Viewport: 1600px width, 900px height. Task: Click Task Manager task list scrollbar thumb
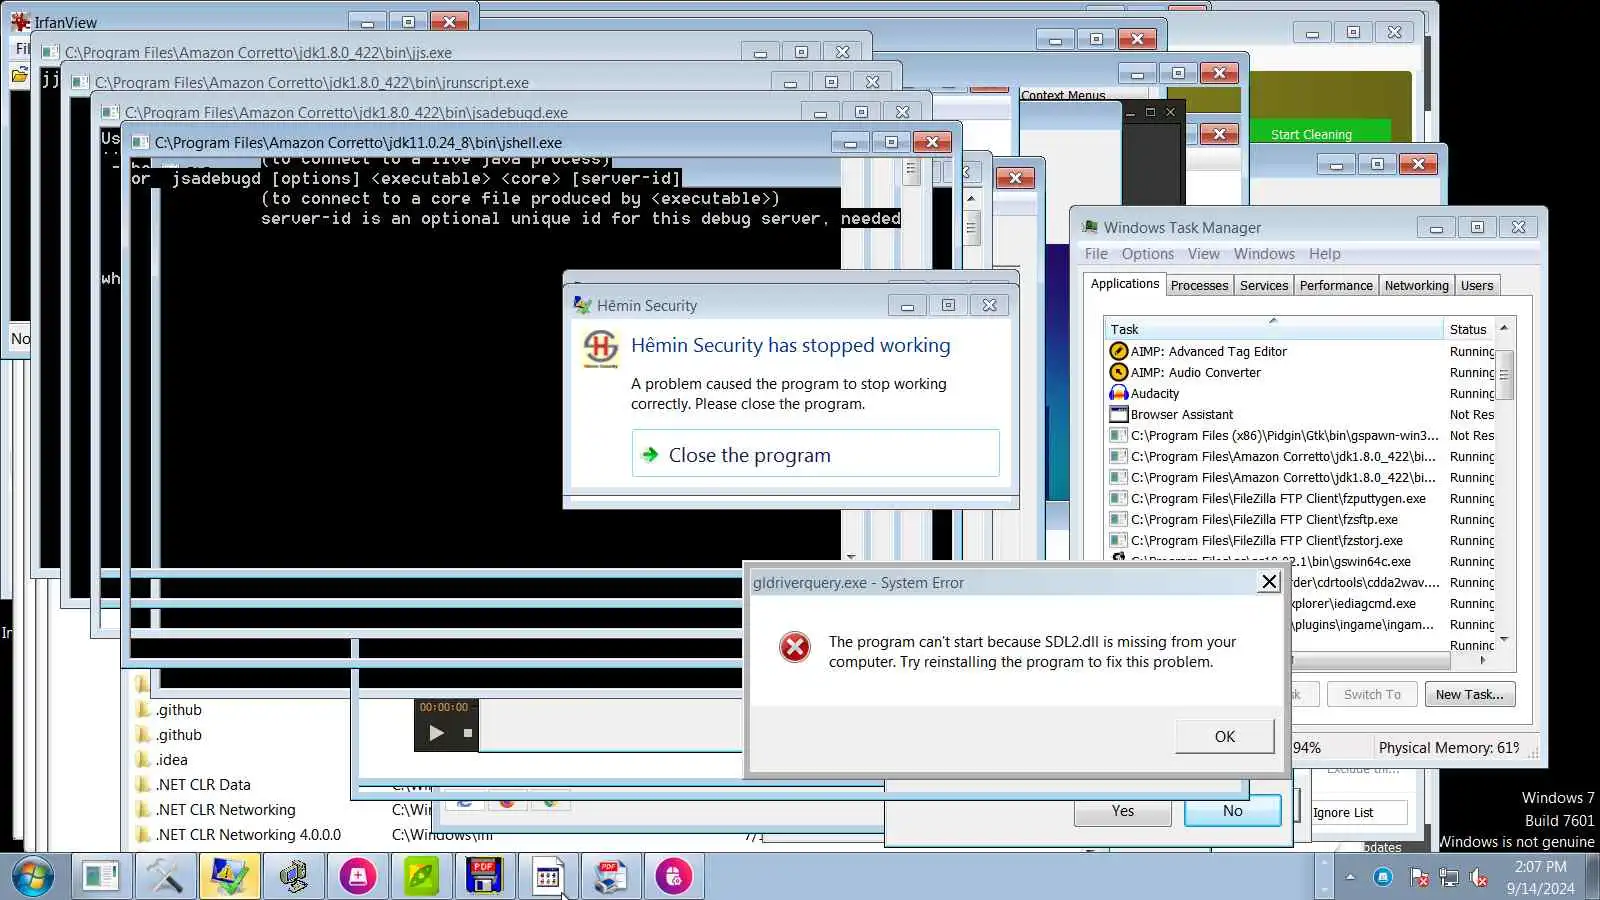coord(1504,375)
